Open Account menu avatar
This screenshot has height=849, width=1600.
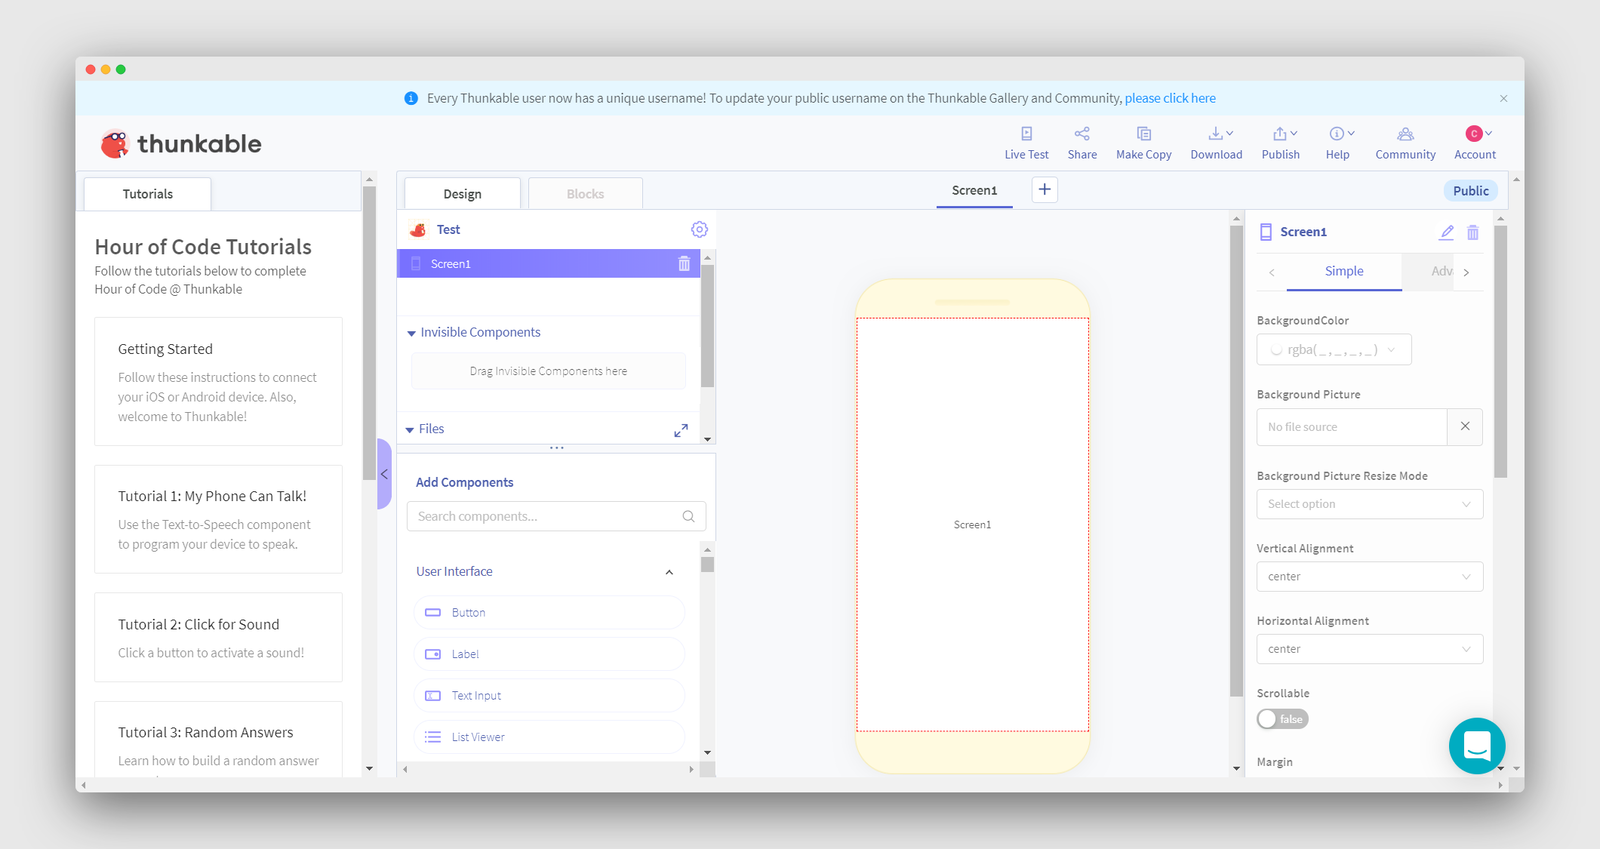(x=1474, y=134)
